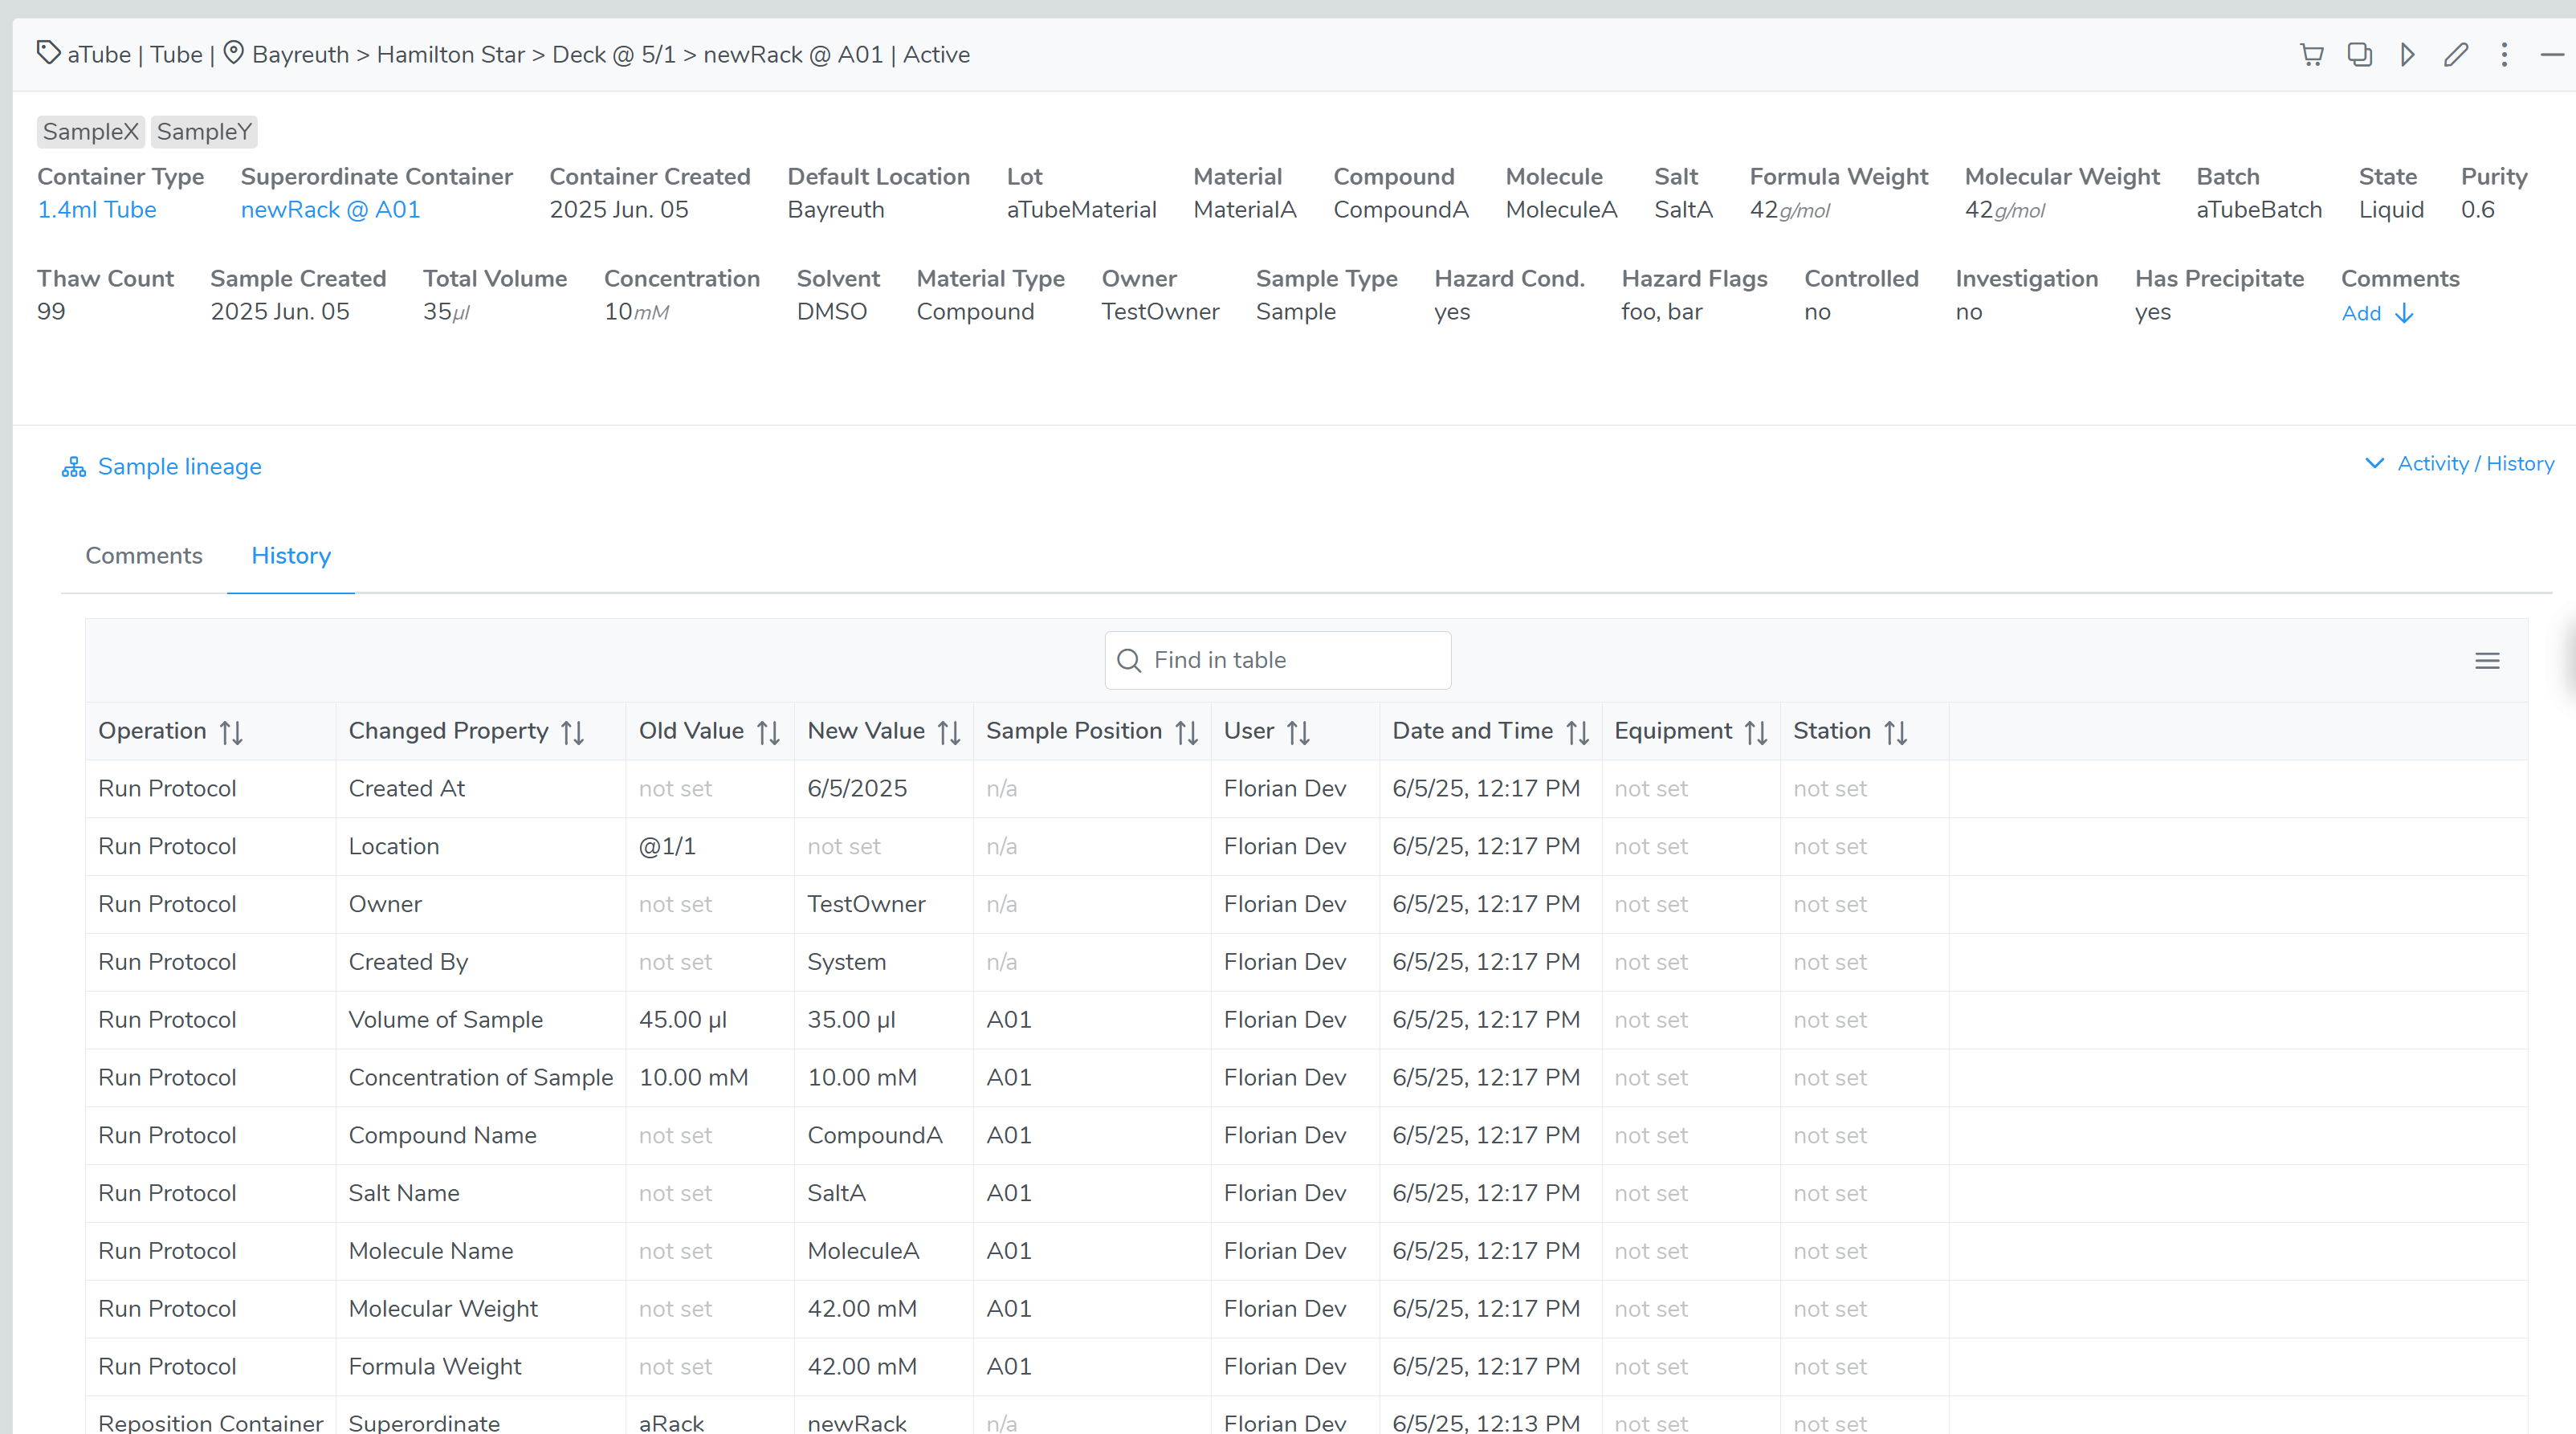Click the Find in table search field

pos(1278,660)
